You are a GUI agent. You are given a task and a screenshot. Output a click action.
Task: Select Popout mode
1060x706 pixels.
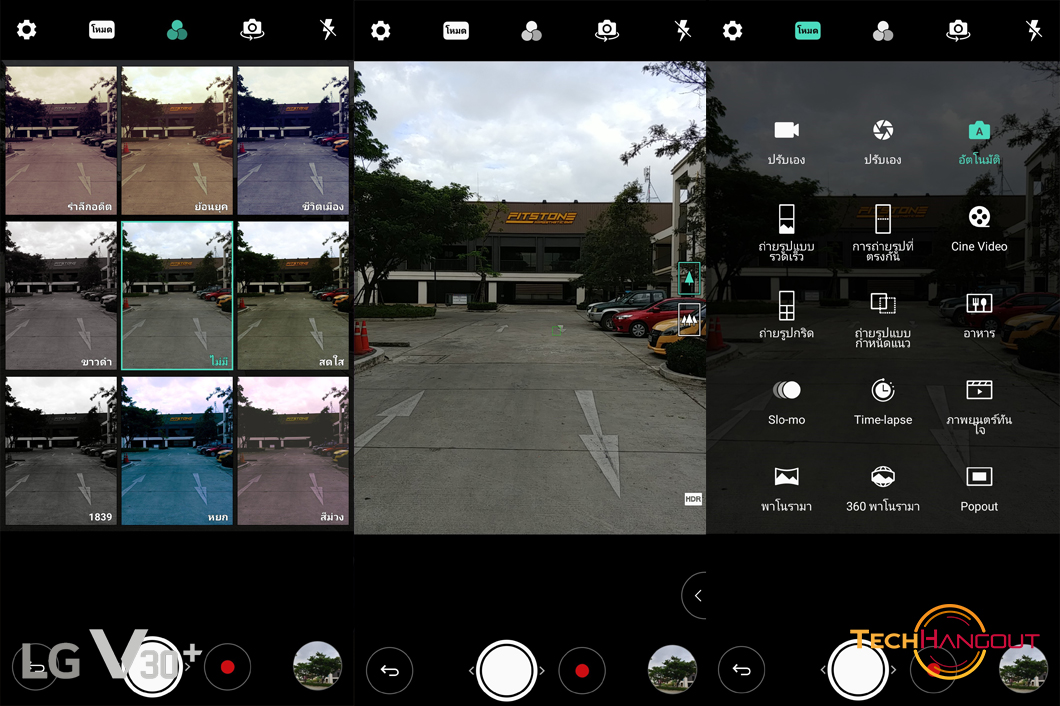click(979, 490)
